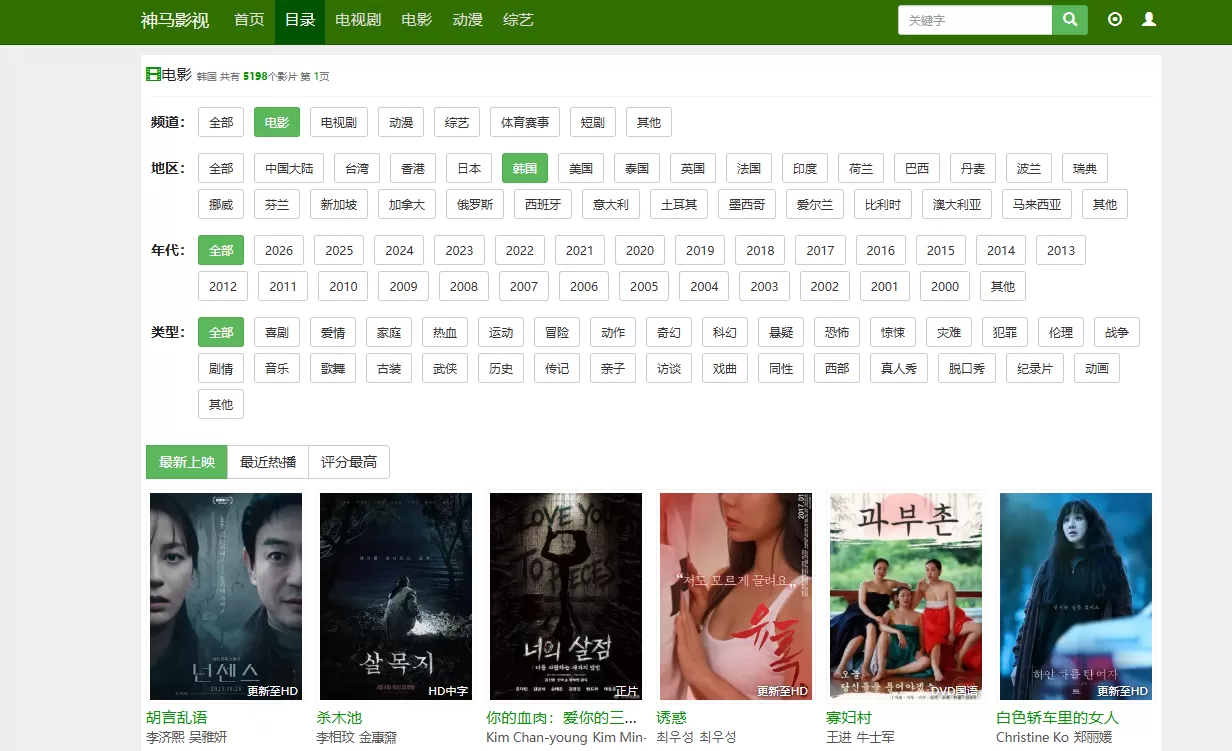The width and height of the screenshot is (1232, 751).
Task: Open the user account icon
Action: click(1149, 19)
